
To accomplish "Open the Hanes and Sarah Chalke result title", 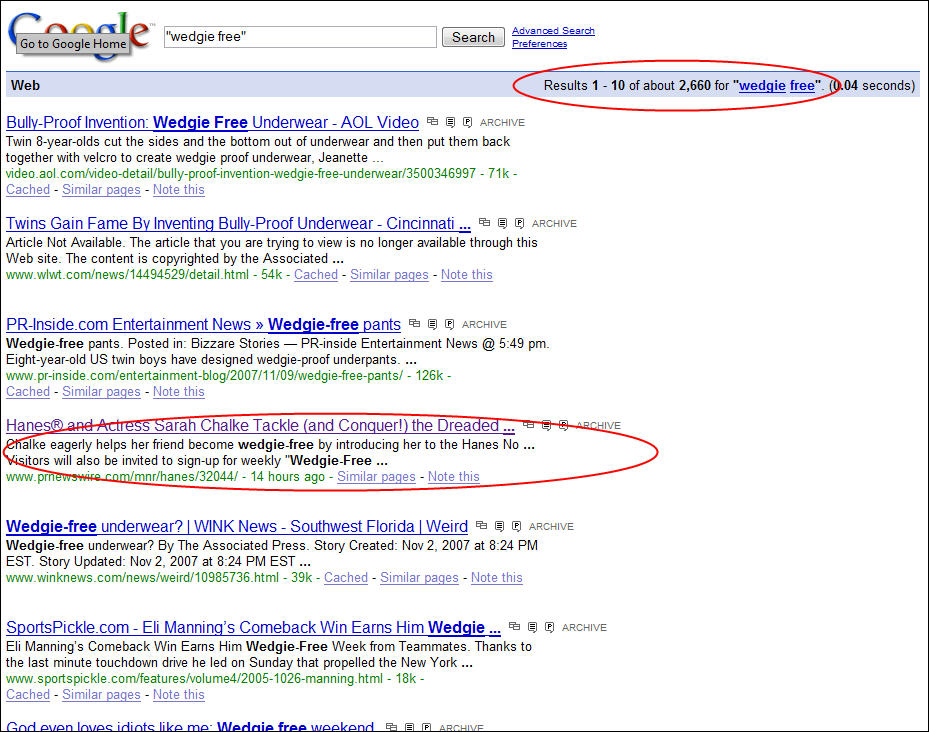I will click(260, 426).
